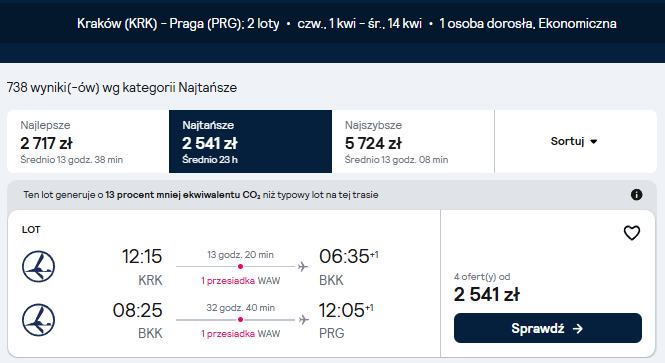Click LOT airline logo on outbound flight

[x=38, y=267]
